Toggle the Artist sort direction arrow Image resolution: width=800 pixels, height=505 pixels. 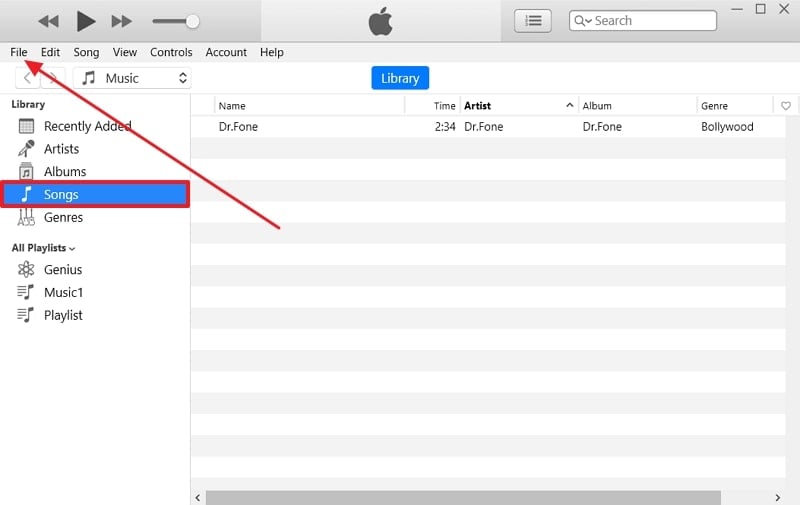[569, 106]
